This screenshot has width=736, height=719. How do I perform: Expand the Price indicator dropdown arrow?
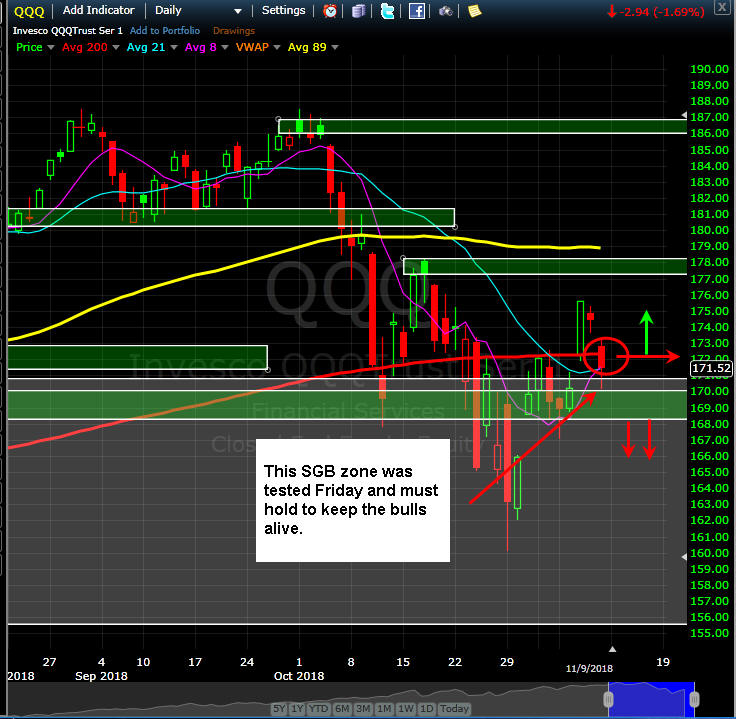click(51, 47)
